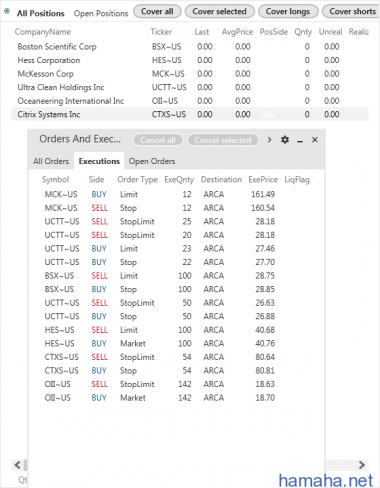The image size is (380, 488).
Task: Click the Cover all button
Action: (x=157, y=11)
